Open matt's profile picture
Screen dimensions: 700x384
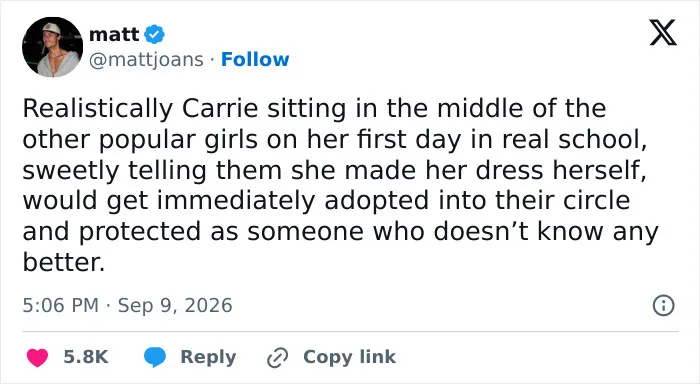[52, 47]
